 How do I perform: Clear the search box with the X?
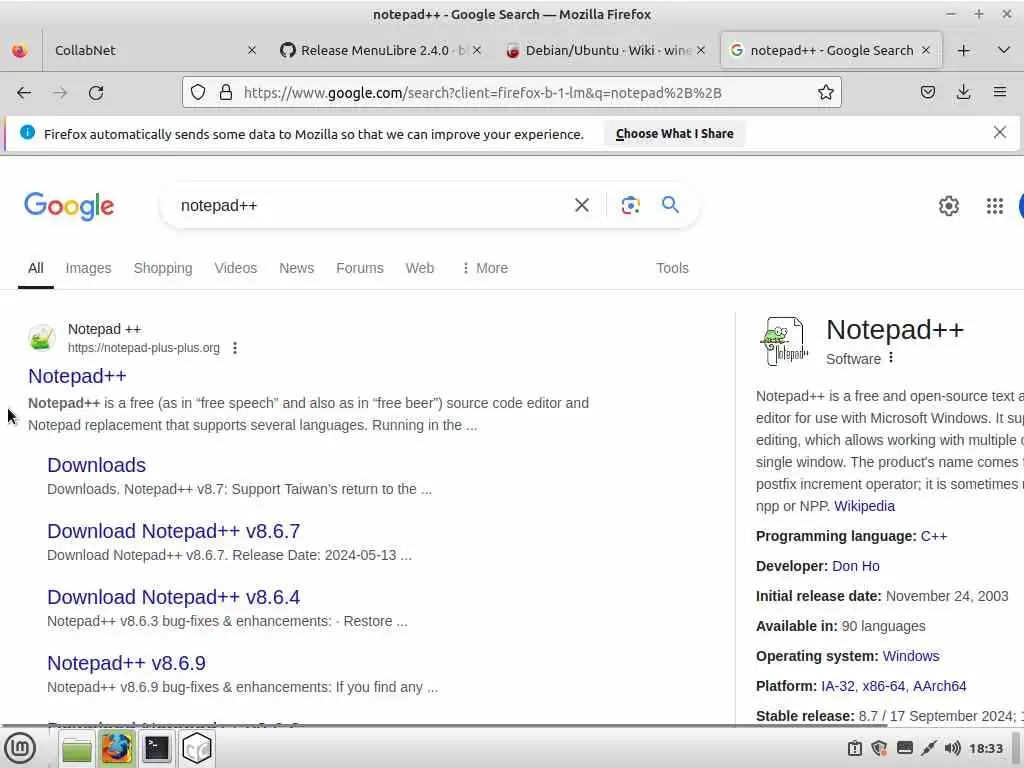click(581, 206)
